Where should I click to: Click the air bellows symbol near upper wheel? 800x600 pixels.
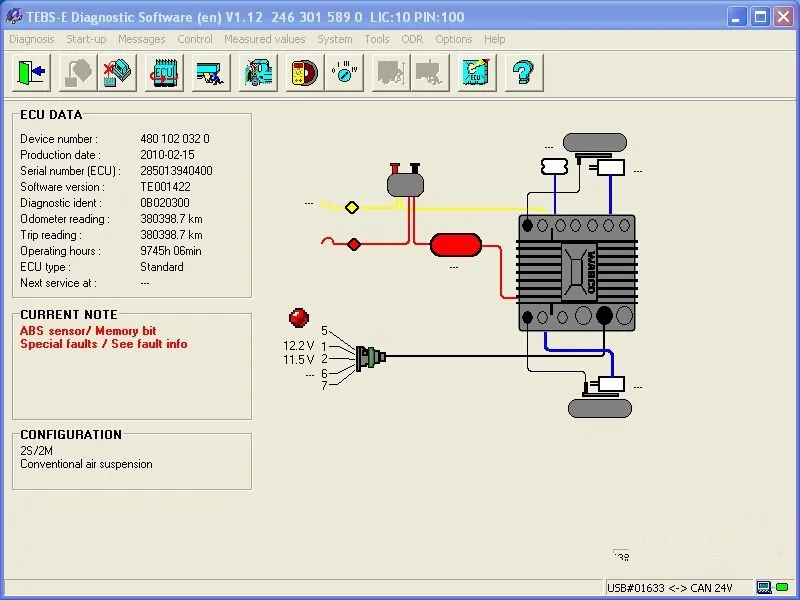(x=554, y=166)
